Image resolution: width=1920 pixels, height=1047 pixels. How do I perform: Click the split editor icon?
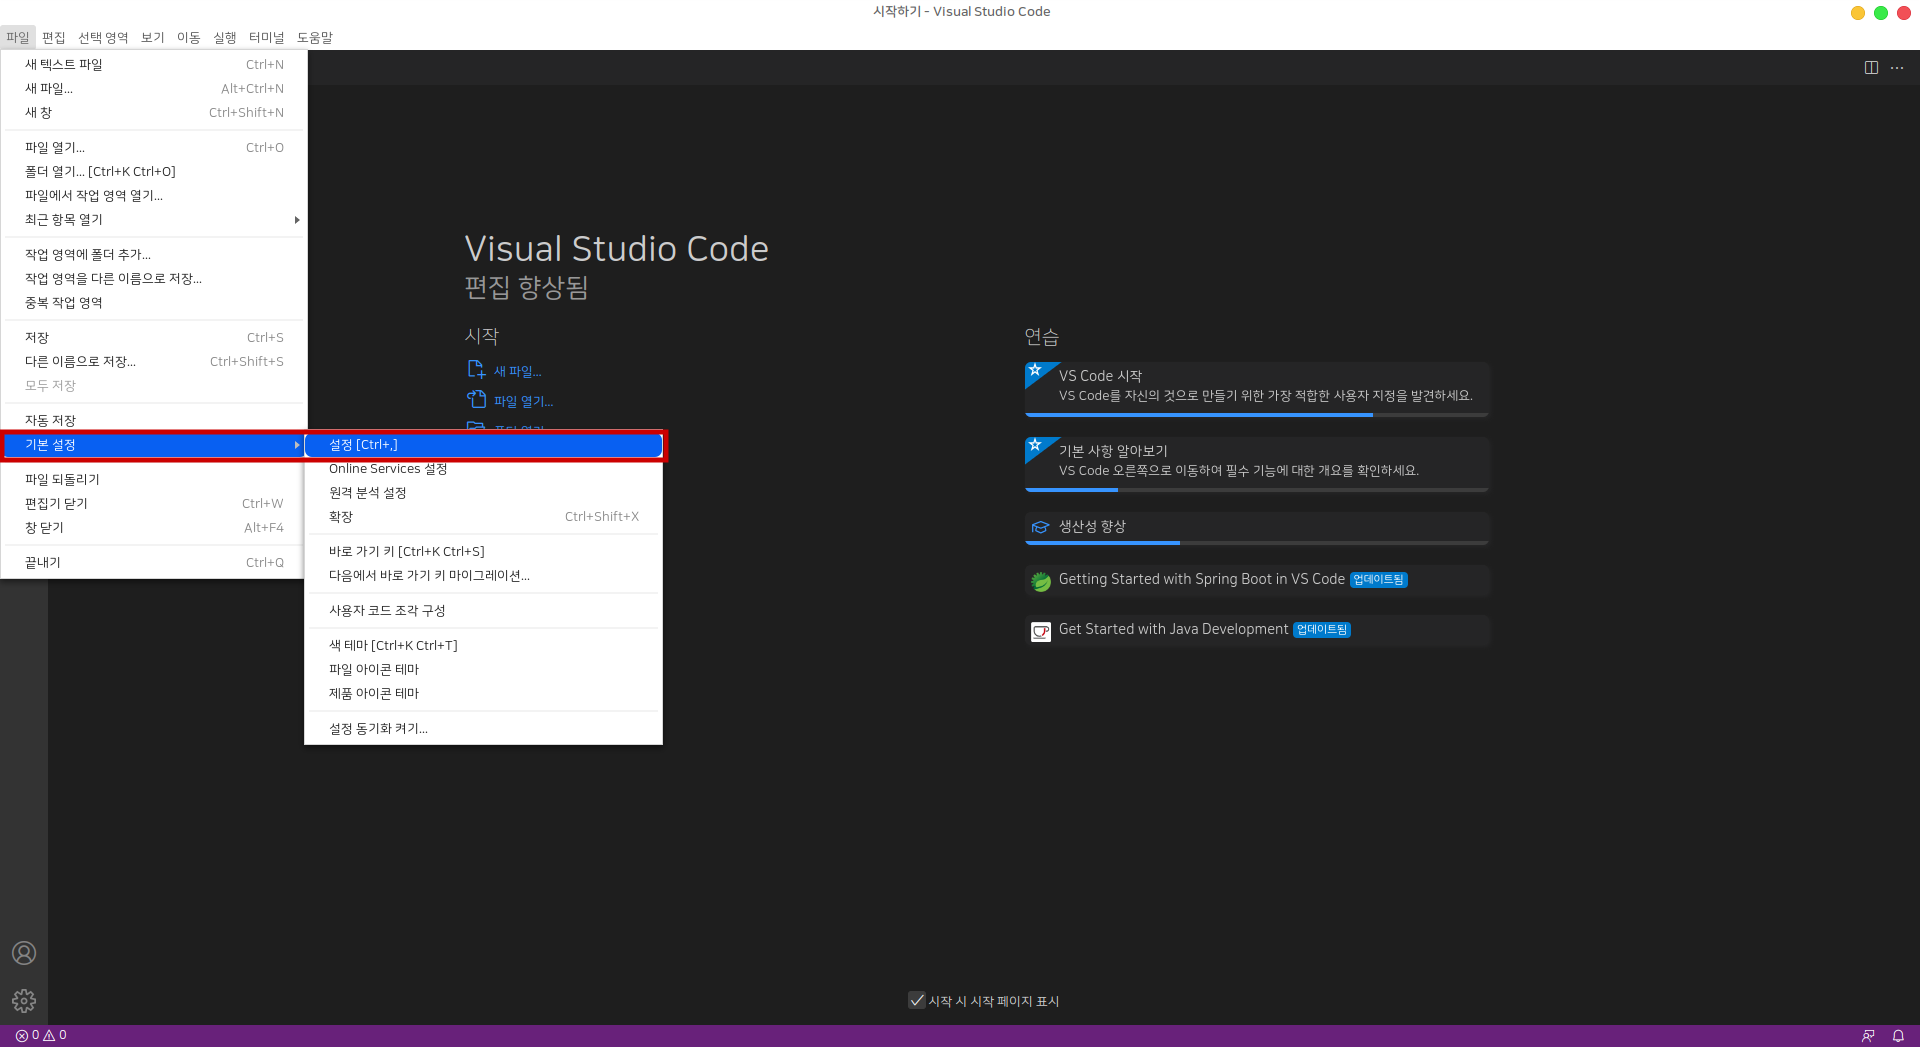pos(1871,67)
